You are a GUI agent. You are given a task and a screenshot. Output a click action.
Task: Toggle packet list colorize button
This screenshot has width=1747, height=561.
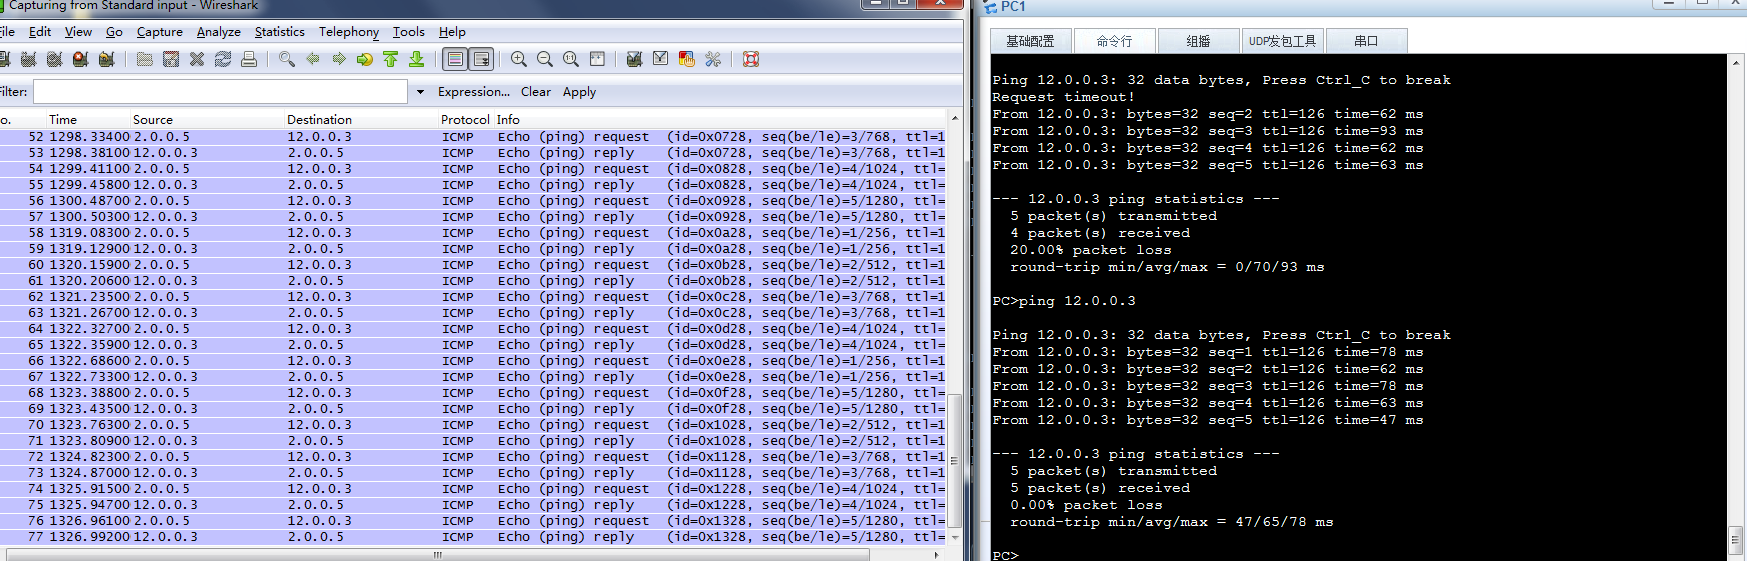455,60
